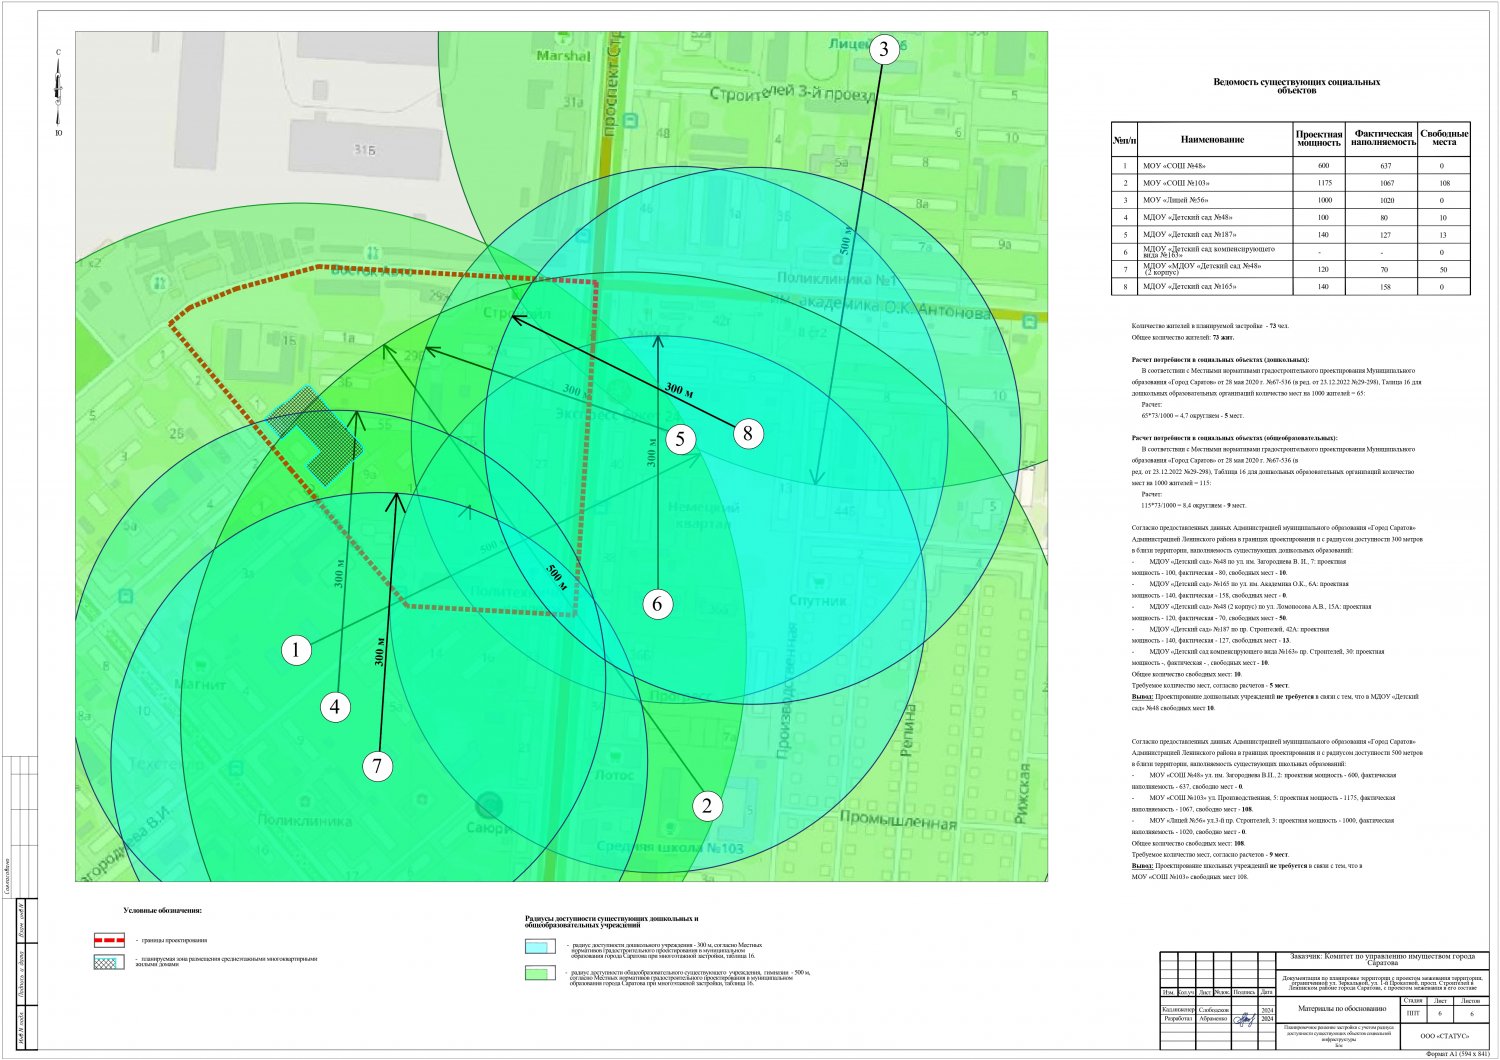This screenshot has height=1060, width=1500.
Task: Click the cyan 300 m radius legend swatch
Action: (x=540, y=946)
